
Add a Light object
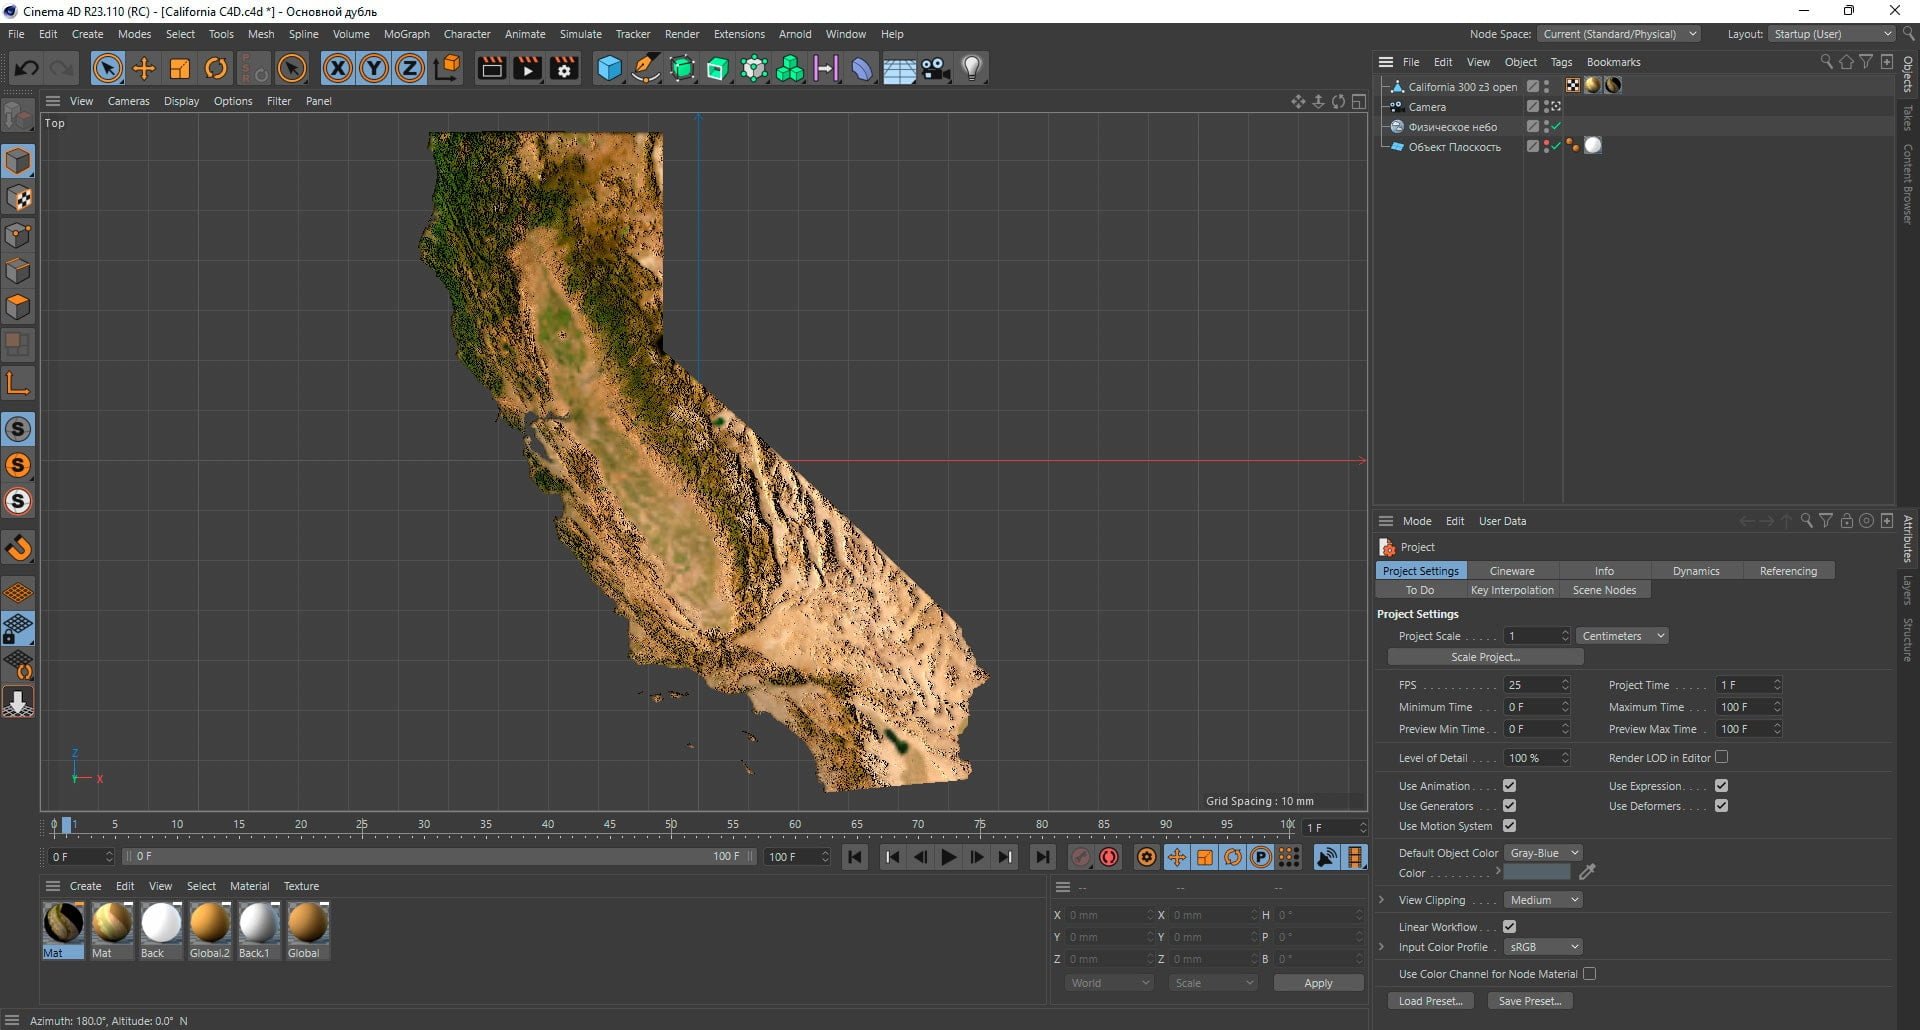(x=972, y=68)
